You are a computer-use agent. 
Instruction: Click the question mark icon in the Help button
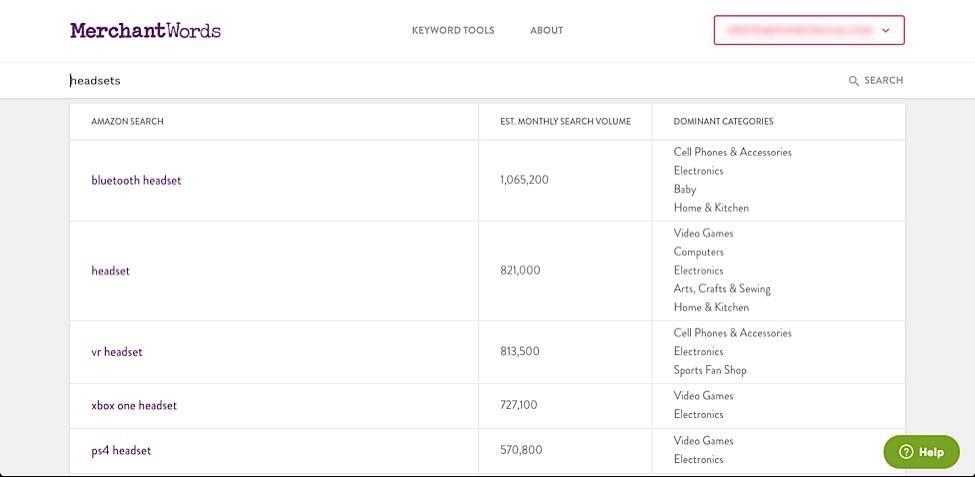(906, 452)
